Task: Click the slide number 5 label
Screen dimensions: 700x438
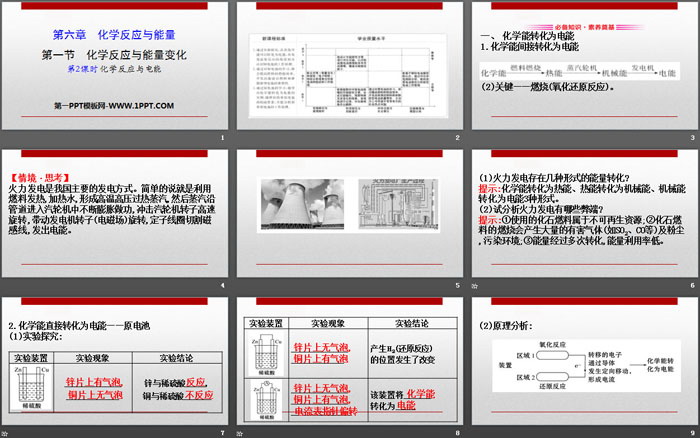Action: (x=455, y=285)
